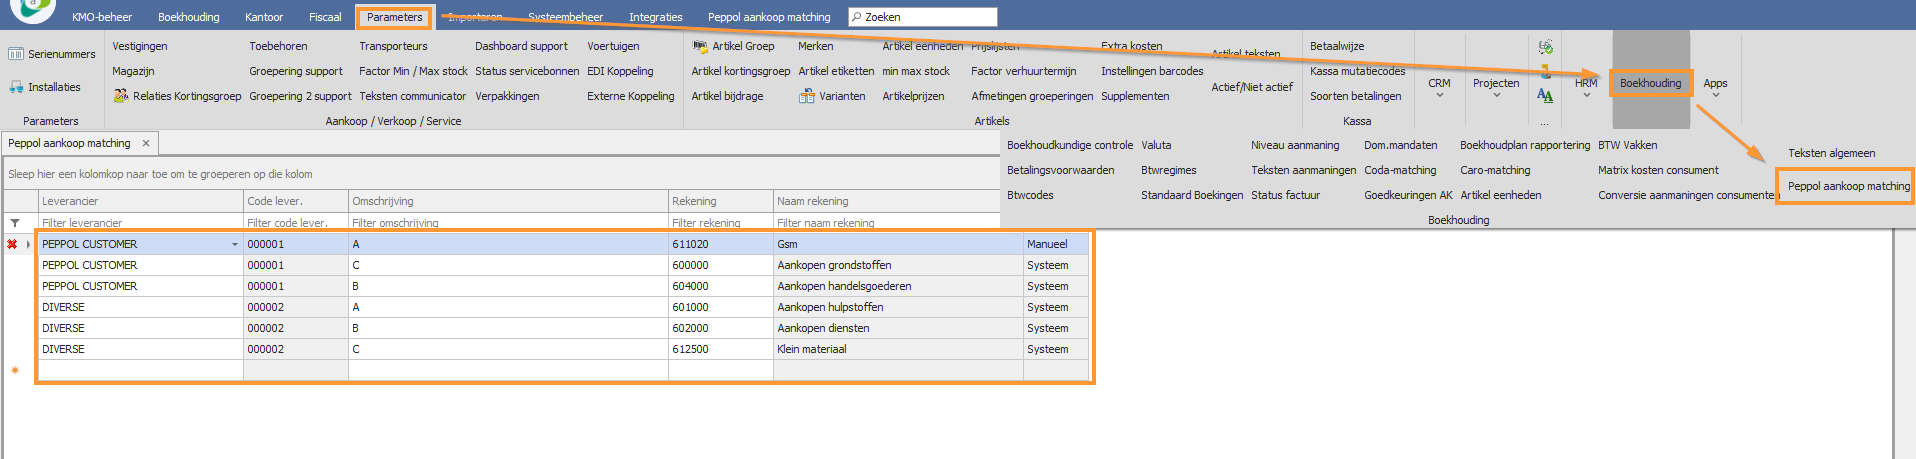Open the Parameters menu tab
The height and width of the screenshot is (459, 1916).
(394, 17)
